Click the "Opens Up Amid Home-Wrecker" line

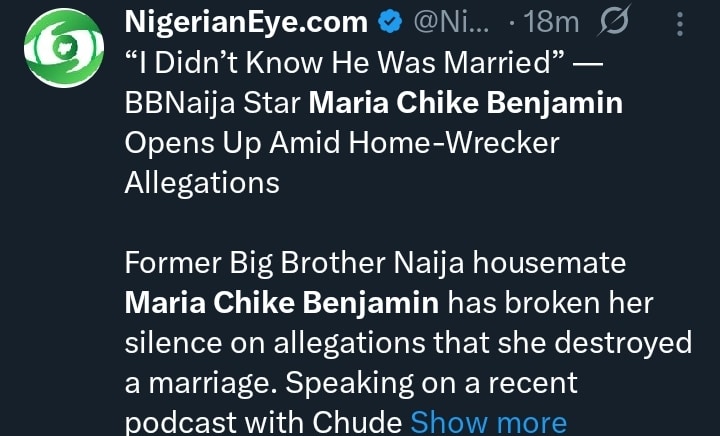coord(341,143)
